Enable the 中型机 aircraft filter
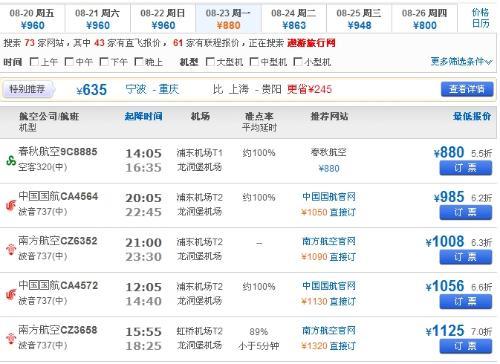 254,61
